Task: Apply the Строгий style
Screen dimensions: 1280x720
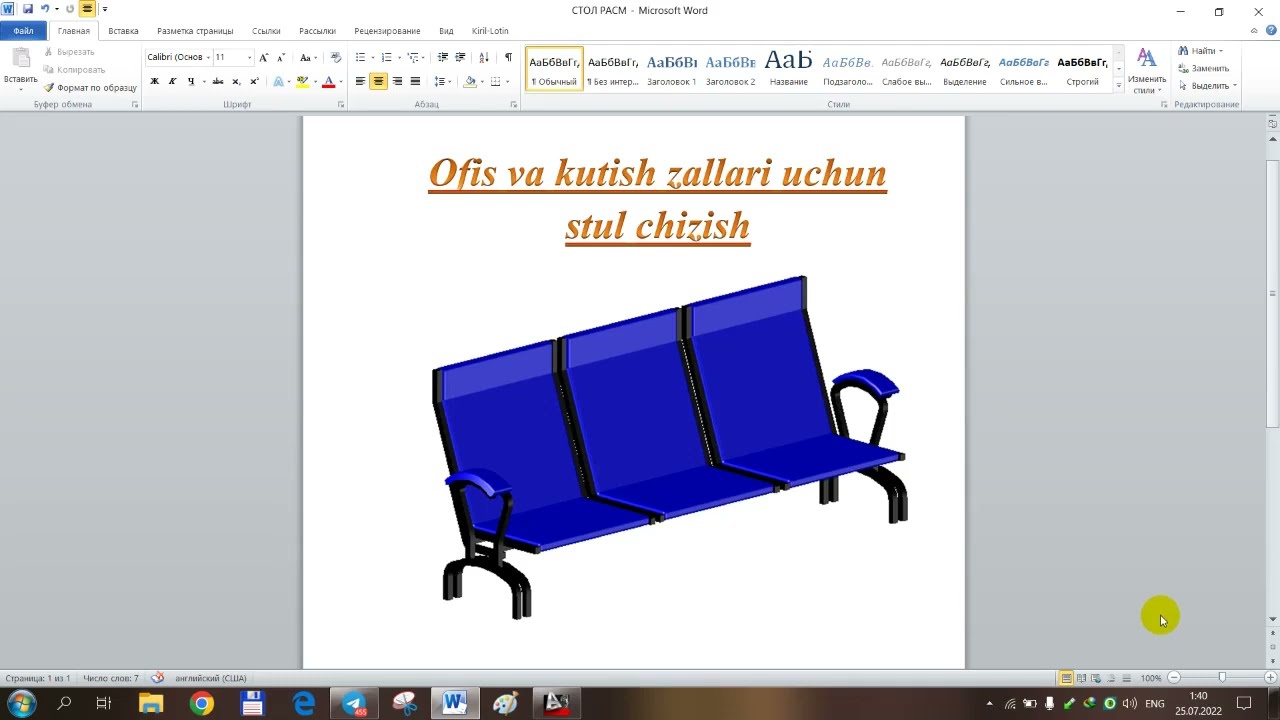Action: tap(1082, 69)
